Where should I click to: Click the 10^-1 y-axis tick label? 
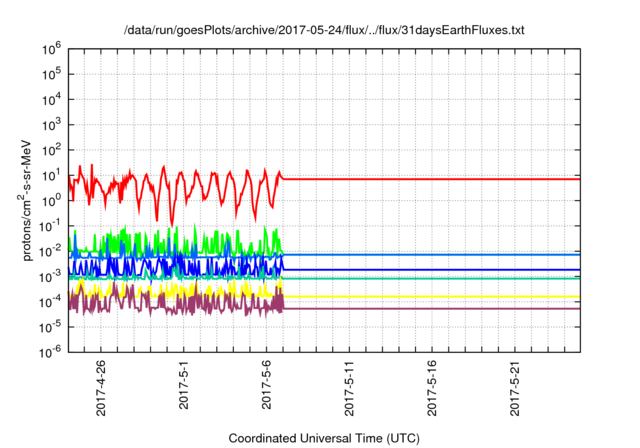click(50, 226)
